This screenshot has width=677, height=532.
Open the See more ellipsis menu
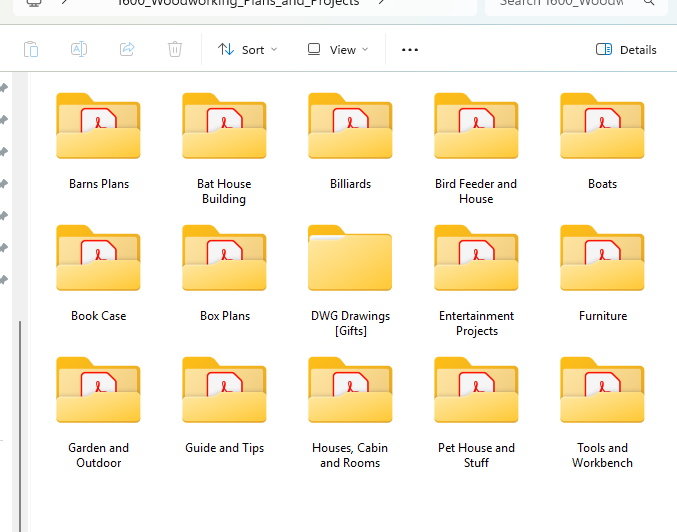click(409, 49)
